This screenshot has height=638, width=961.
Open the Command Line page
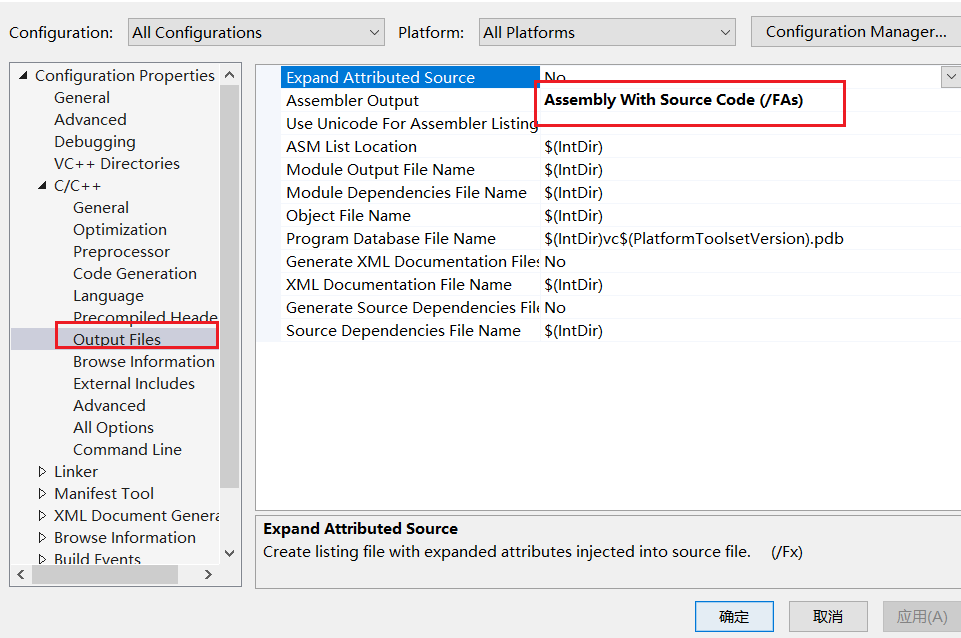(127, 450)
